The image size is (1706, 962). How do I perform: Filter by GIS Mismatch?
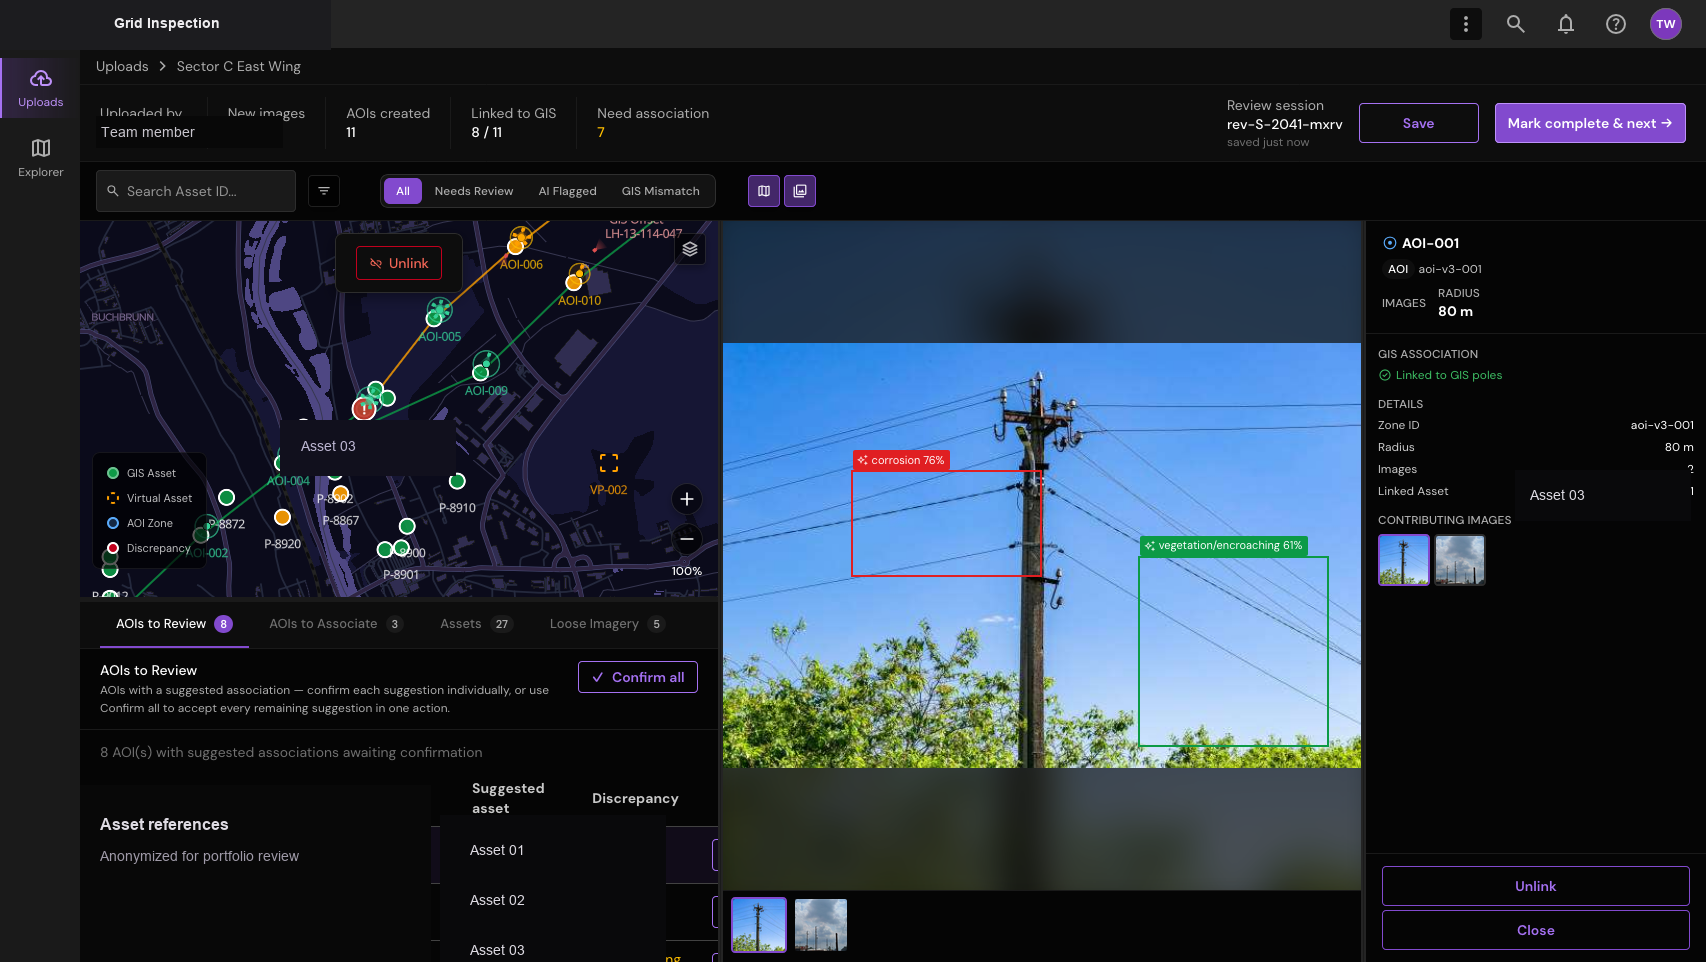click(x=661, y=191)
